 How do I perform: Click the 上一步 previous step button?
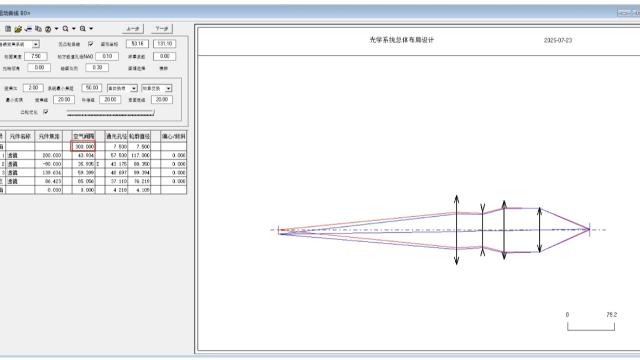(x=133, y=29)
